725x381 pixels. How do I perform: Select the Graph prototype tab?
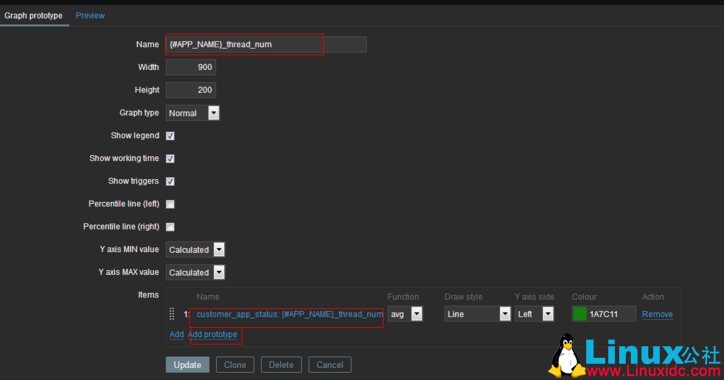33,16
